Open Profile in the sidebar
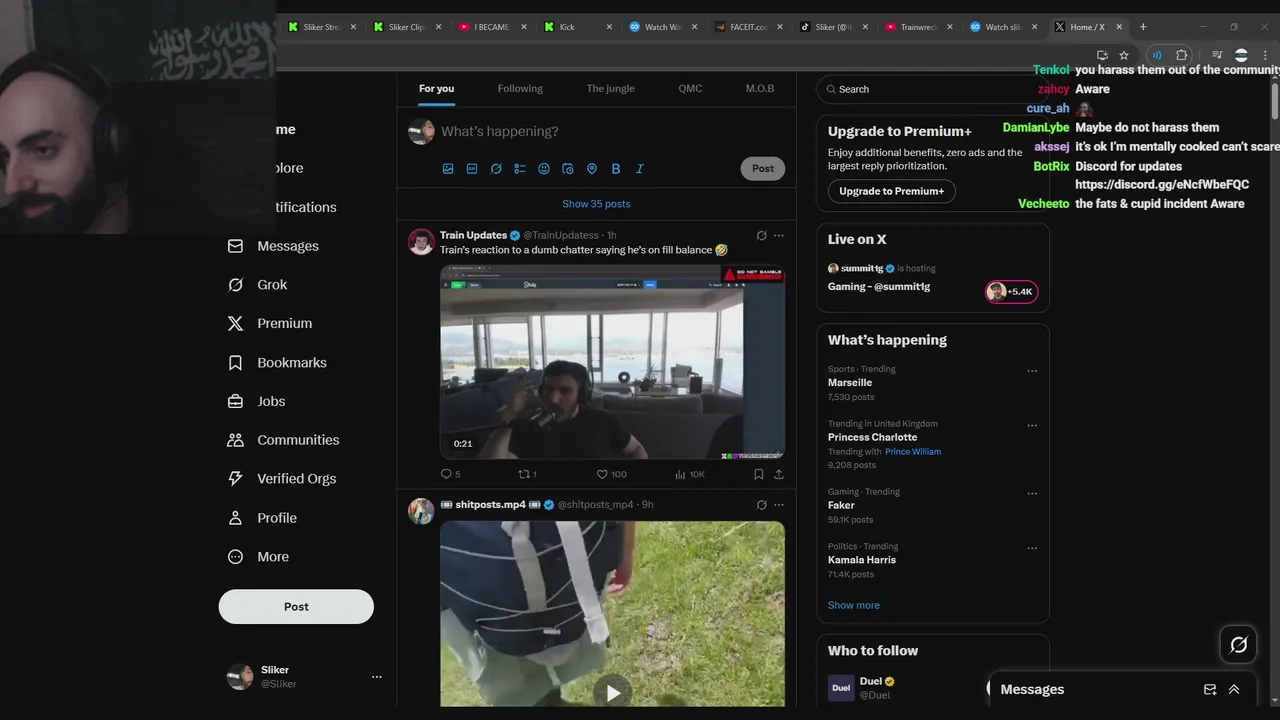Image resolution: width=1280 pixels, height=720 pixels. tap(261, 518)
